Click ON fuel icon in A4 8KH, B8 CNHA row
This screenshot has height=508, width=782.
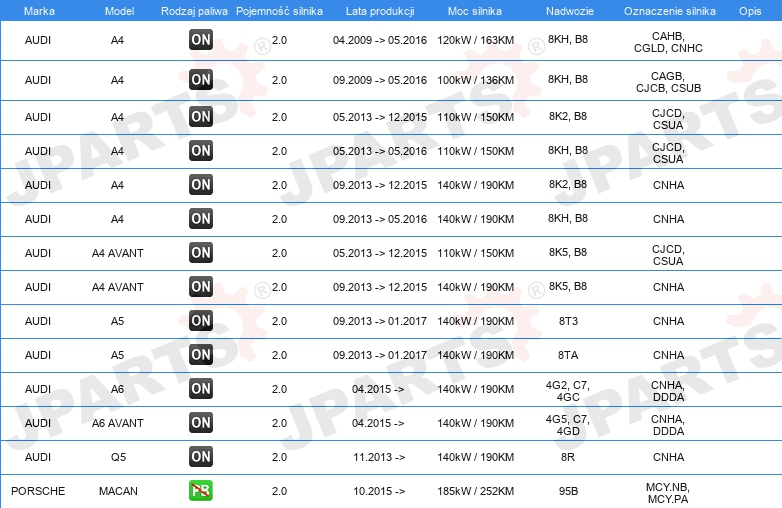[201, 218]
